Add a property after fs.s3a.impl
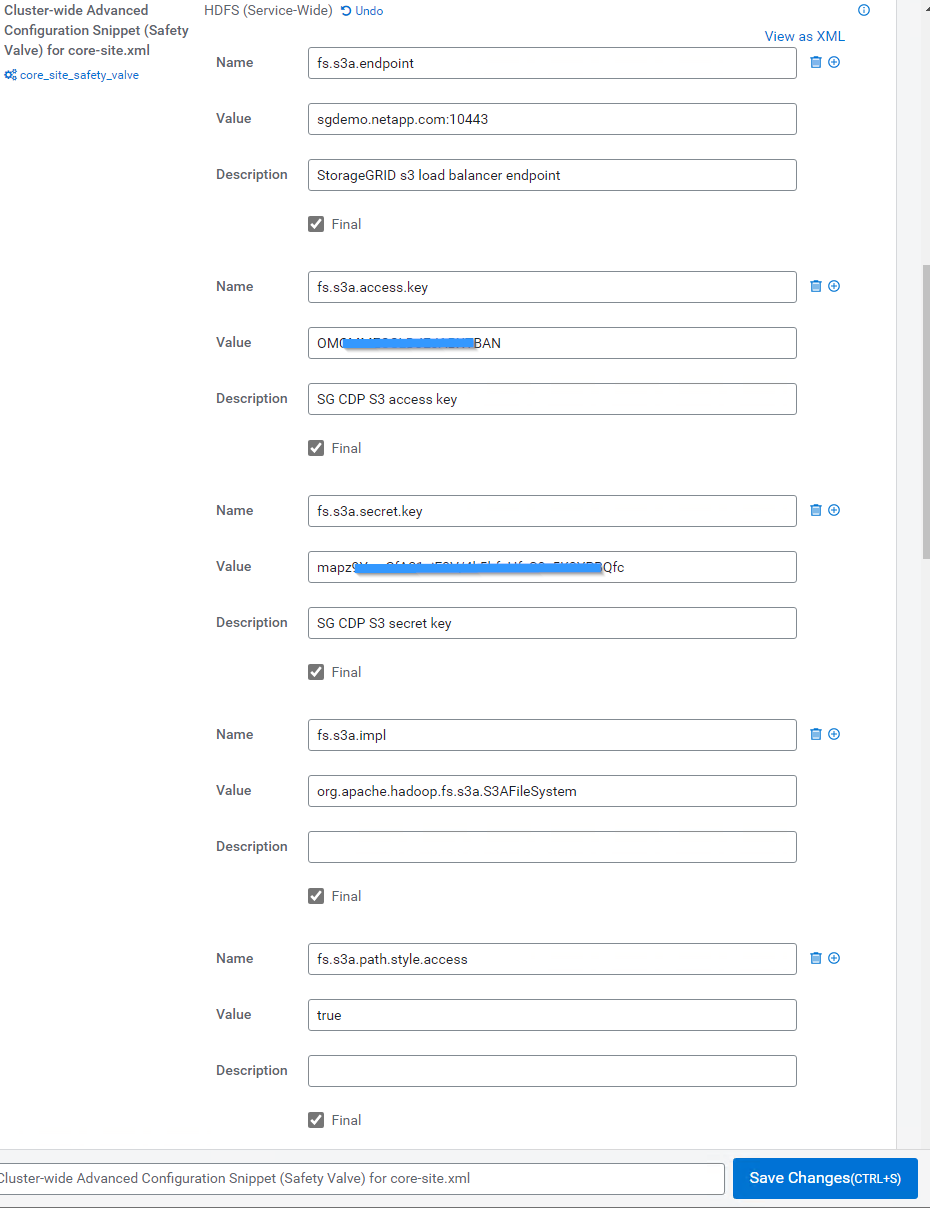 (x=834, y=734)
